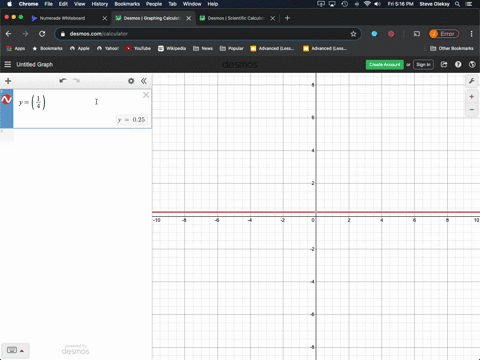Open the Edit menu
480x360 pixels.
[x=63, y=4]
